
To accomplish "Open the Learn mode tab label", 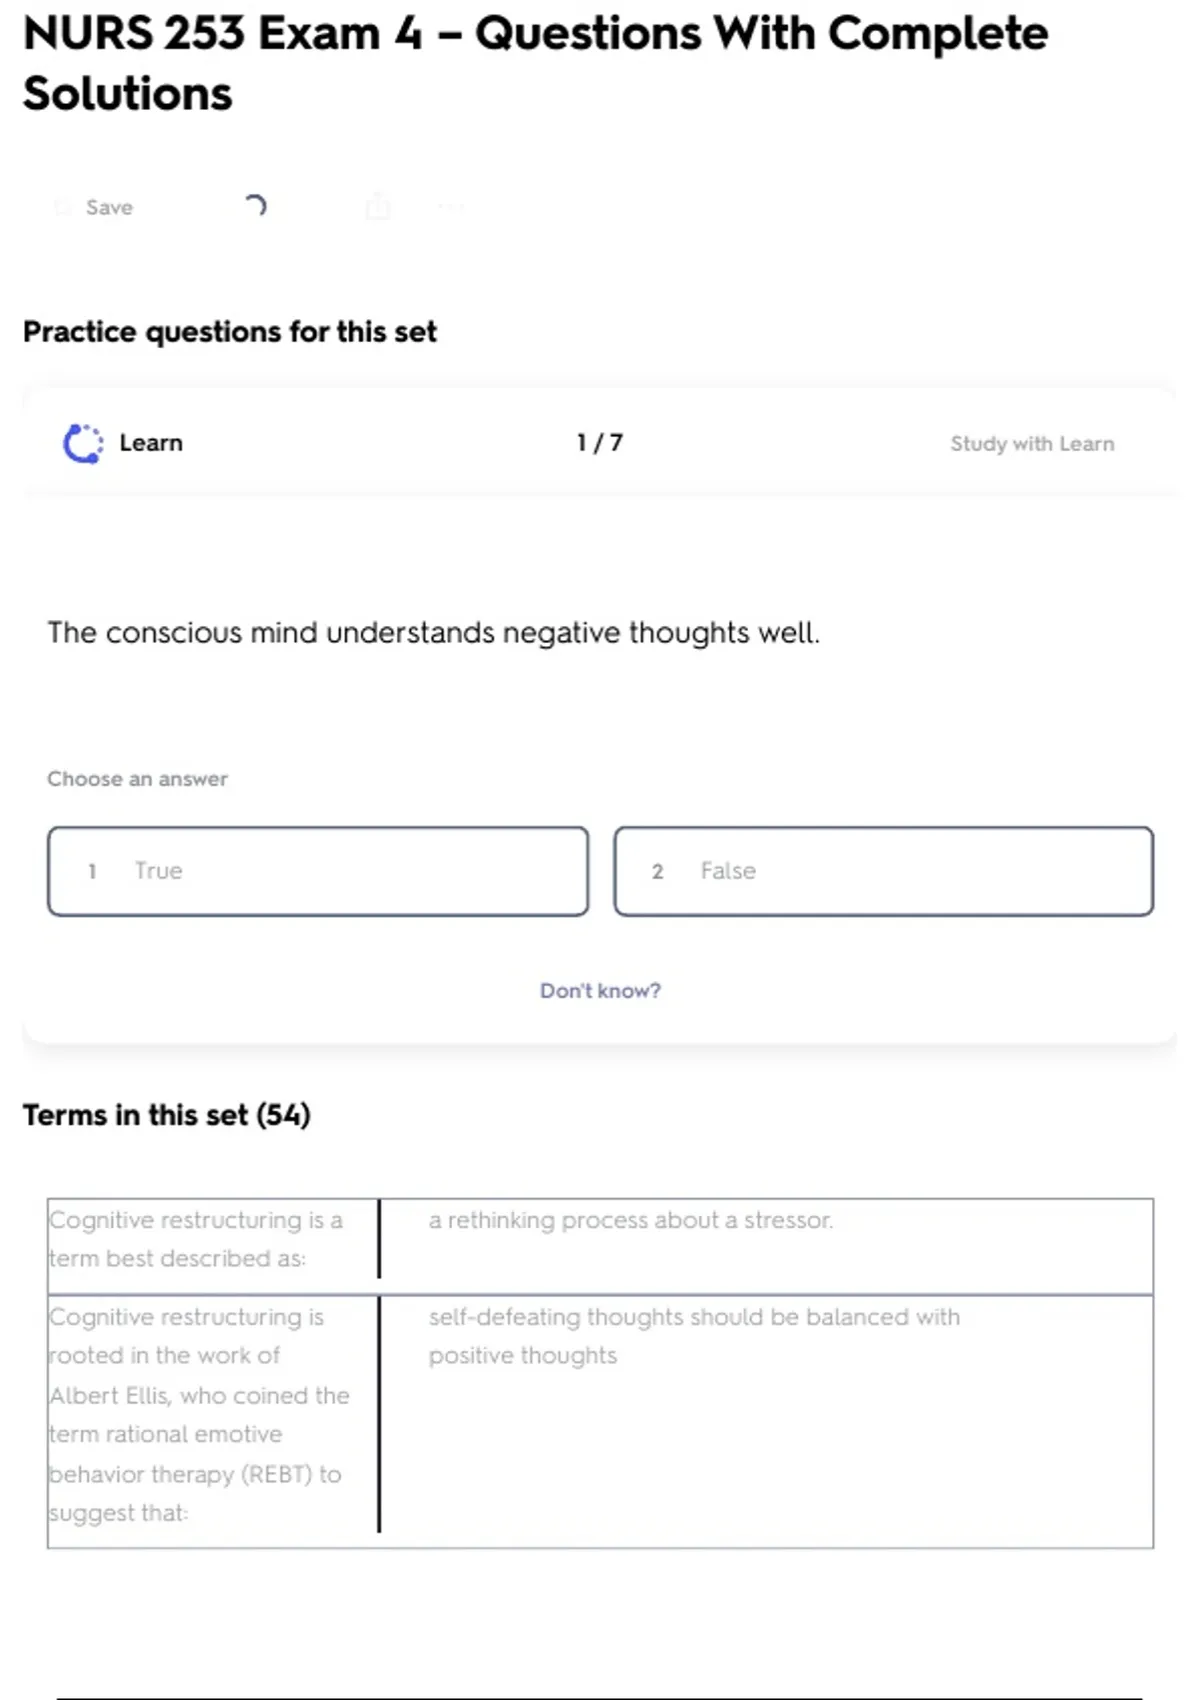I will click(x=151, y=443).
